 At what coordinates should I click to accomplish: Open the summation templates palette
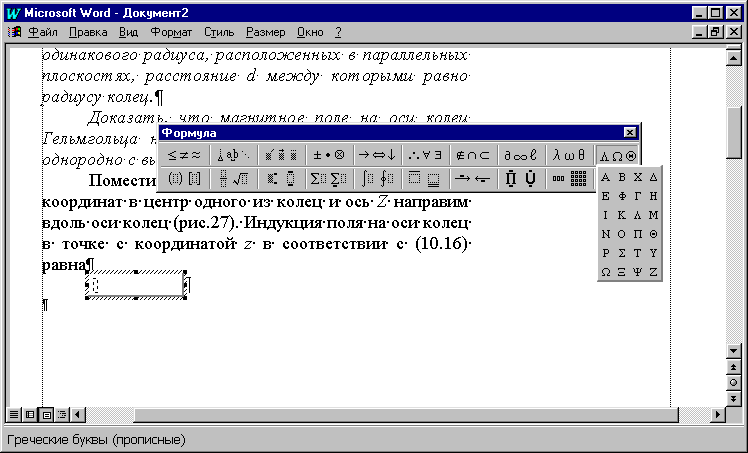coord(329,179)
